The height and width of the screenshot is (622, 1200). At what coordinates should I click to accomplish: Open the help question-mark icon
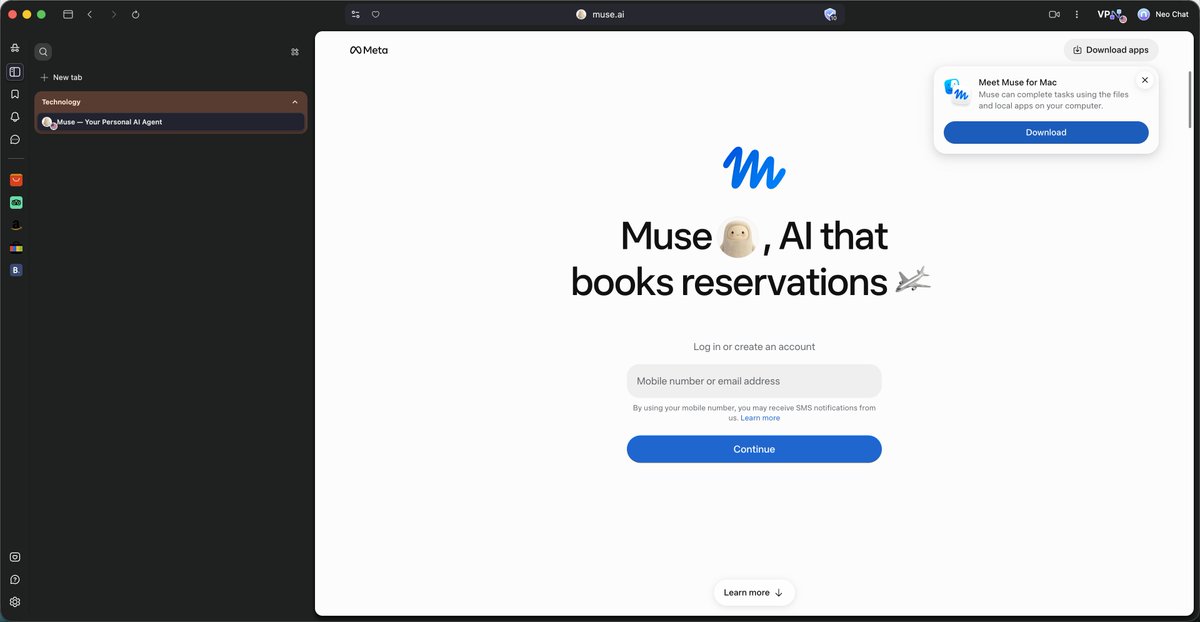tap(15, 580)
